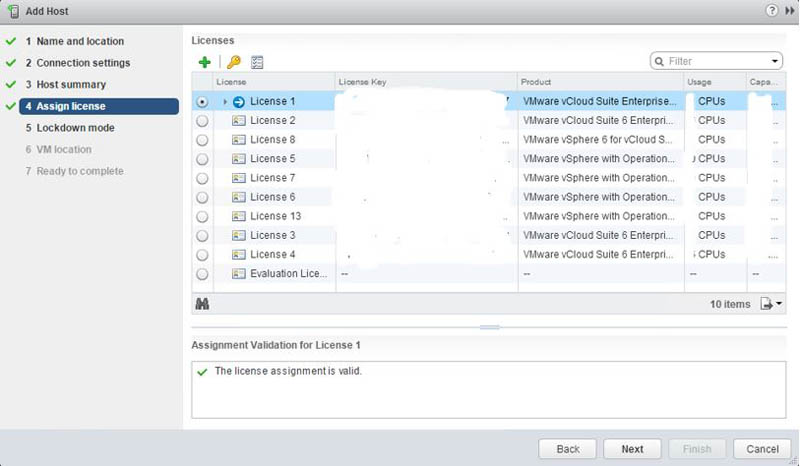The image size is (800, 466).
Task: Click the 10 items count text
Action: (730, 304)
